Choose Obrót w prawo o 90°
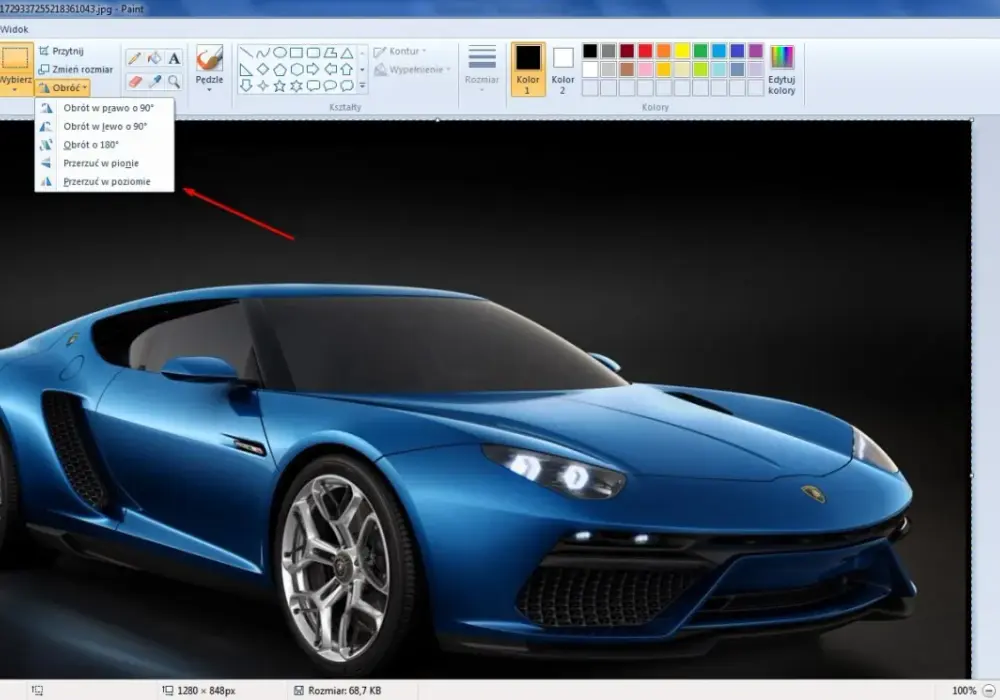 pyautogui.click(x=105, y=108)
